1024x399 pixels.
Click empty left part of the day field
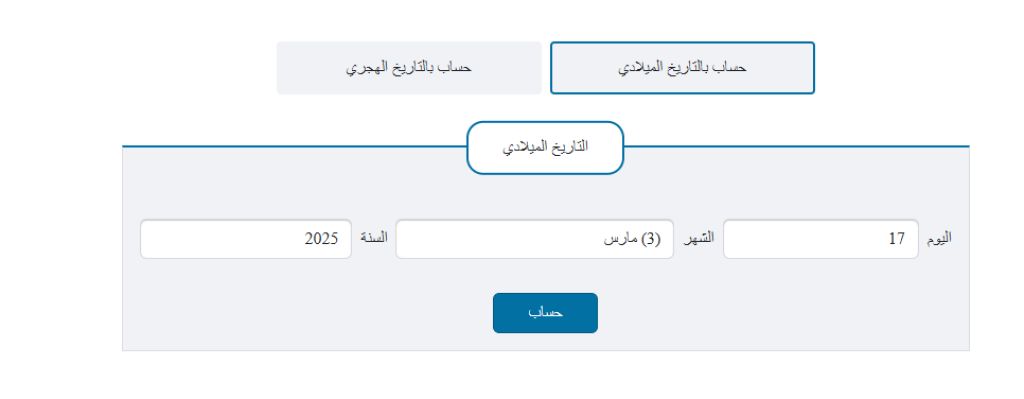tap(797, 239)
